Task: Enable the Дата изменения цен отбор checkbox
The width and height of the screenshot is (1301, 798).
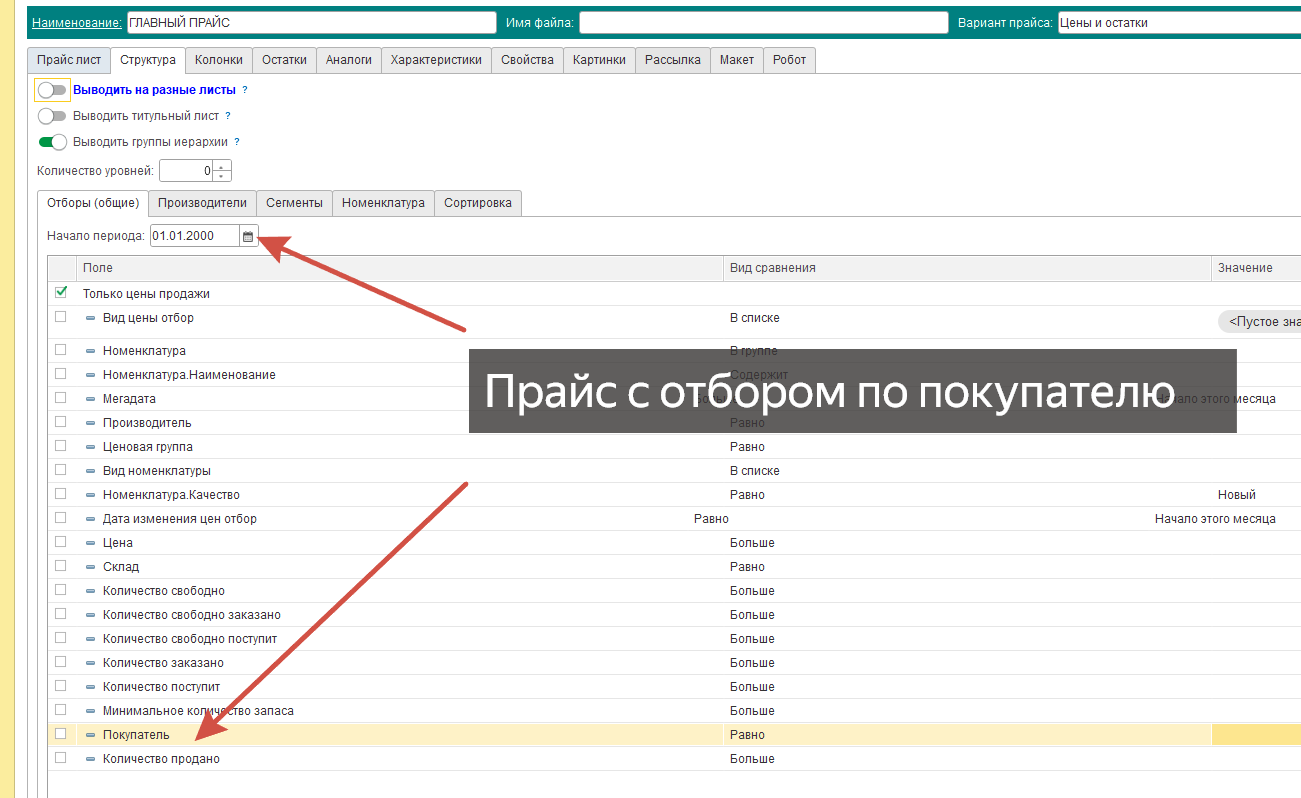Action: coord(61,518)
